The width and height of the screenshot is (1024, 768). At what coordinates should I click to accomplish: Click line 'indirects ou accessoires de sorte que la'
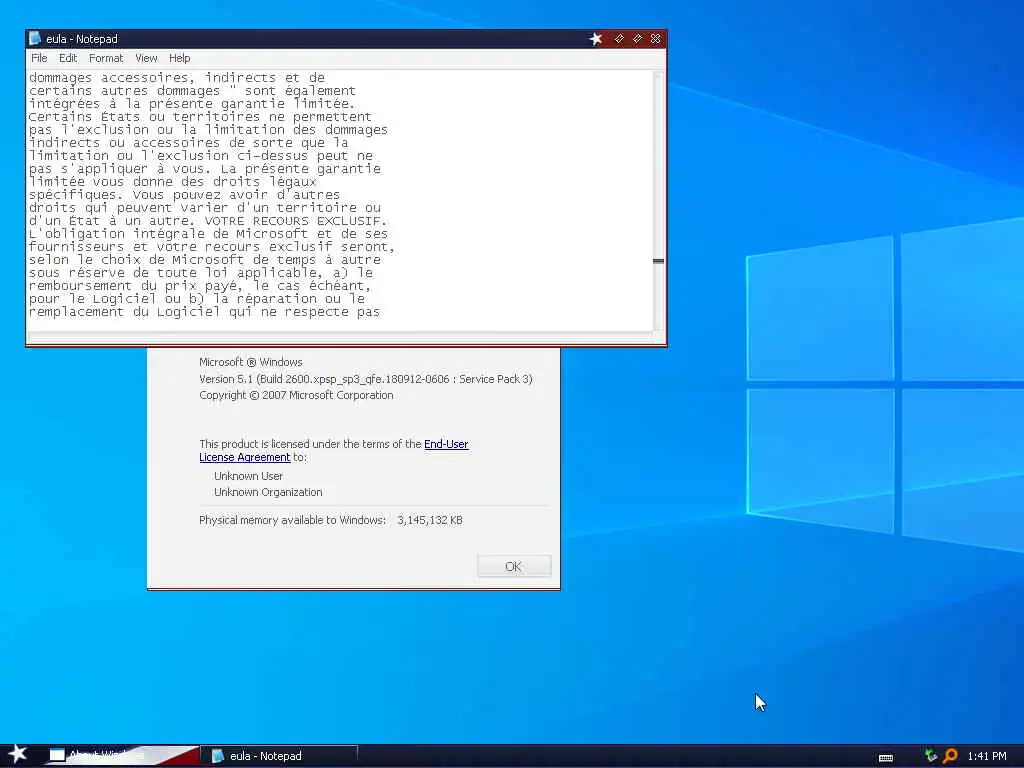[189, 143]
